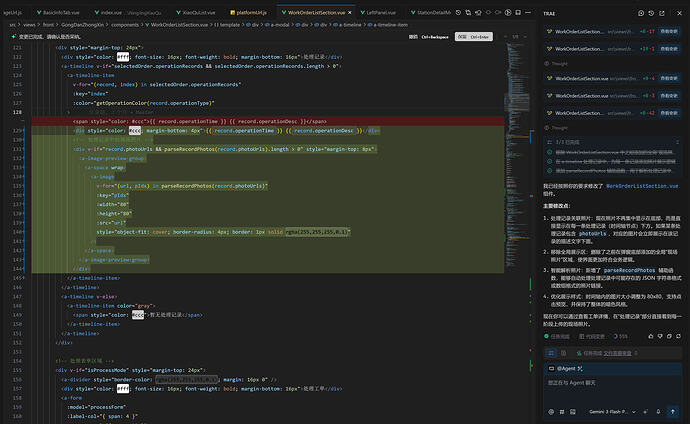Click the a-timeline-item breadcrumb
The height and width of the screenshot is (424, 690).
[x=388, y=25]
